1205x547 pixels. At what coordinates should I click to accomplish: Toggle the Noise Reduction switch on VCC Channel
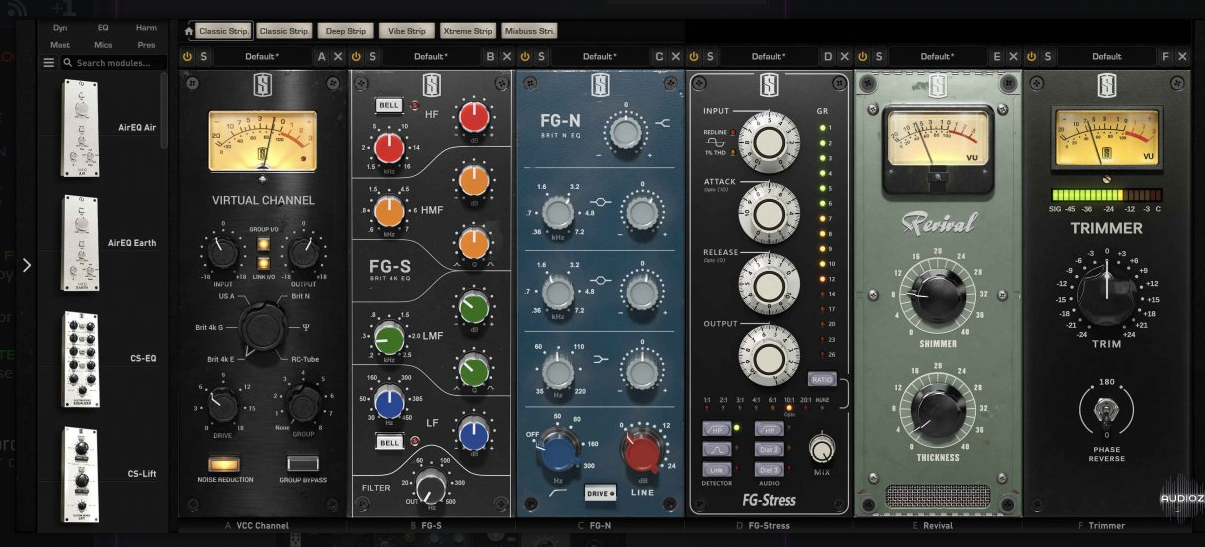click(x=224, y=464)
